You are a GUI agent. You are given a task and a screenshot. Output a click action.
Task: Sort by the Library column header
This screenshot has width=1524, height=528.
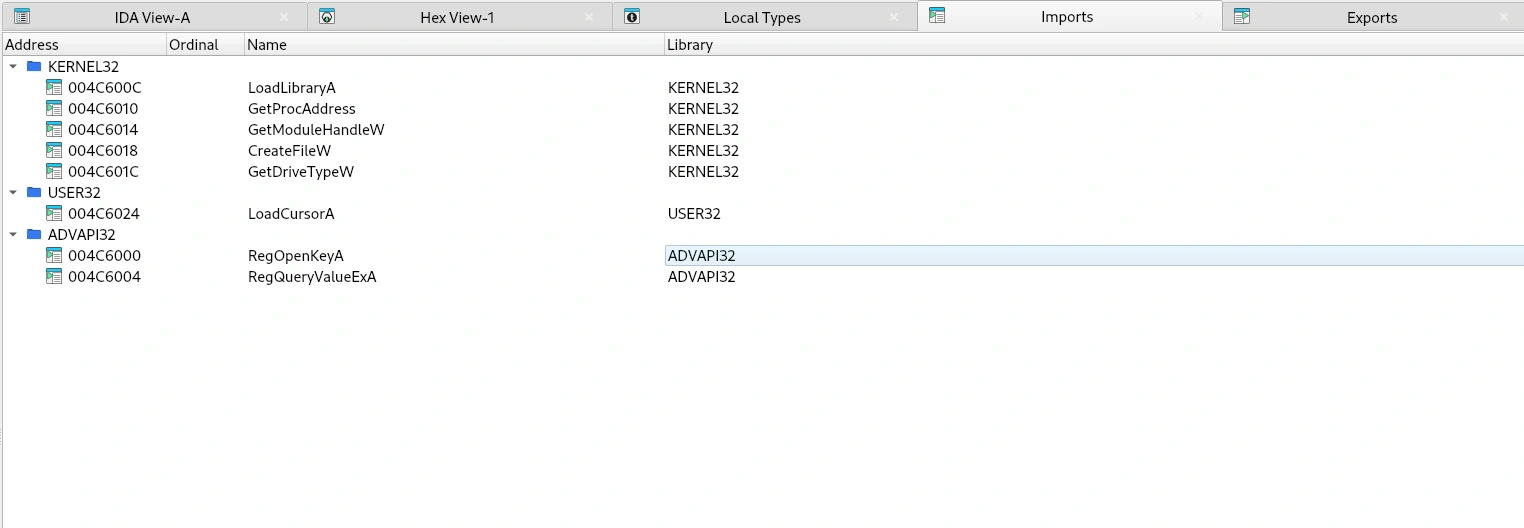(x=1094, y=45)
